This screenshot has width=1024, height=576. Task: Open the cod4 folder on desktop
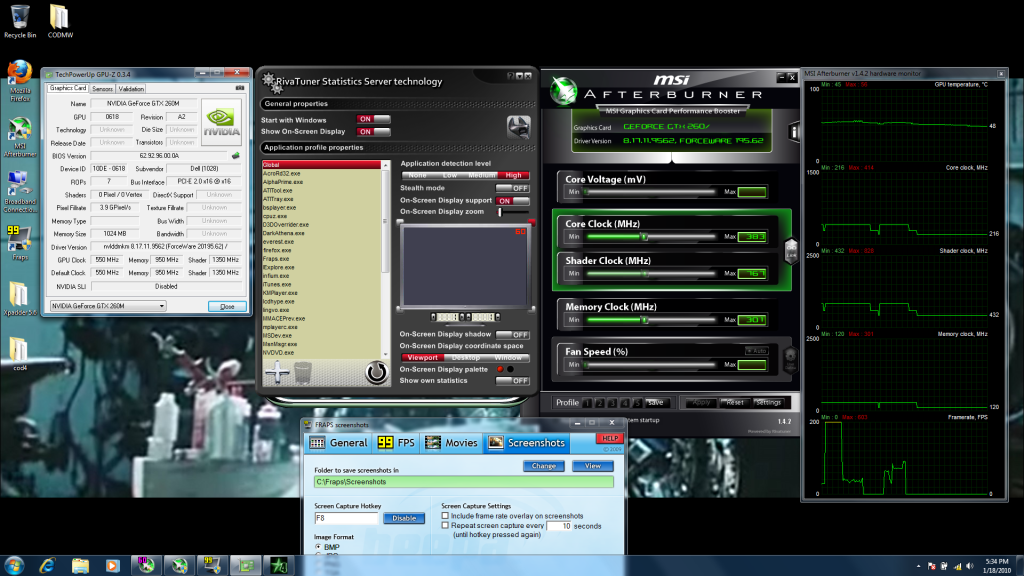20,354
